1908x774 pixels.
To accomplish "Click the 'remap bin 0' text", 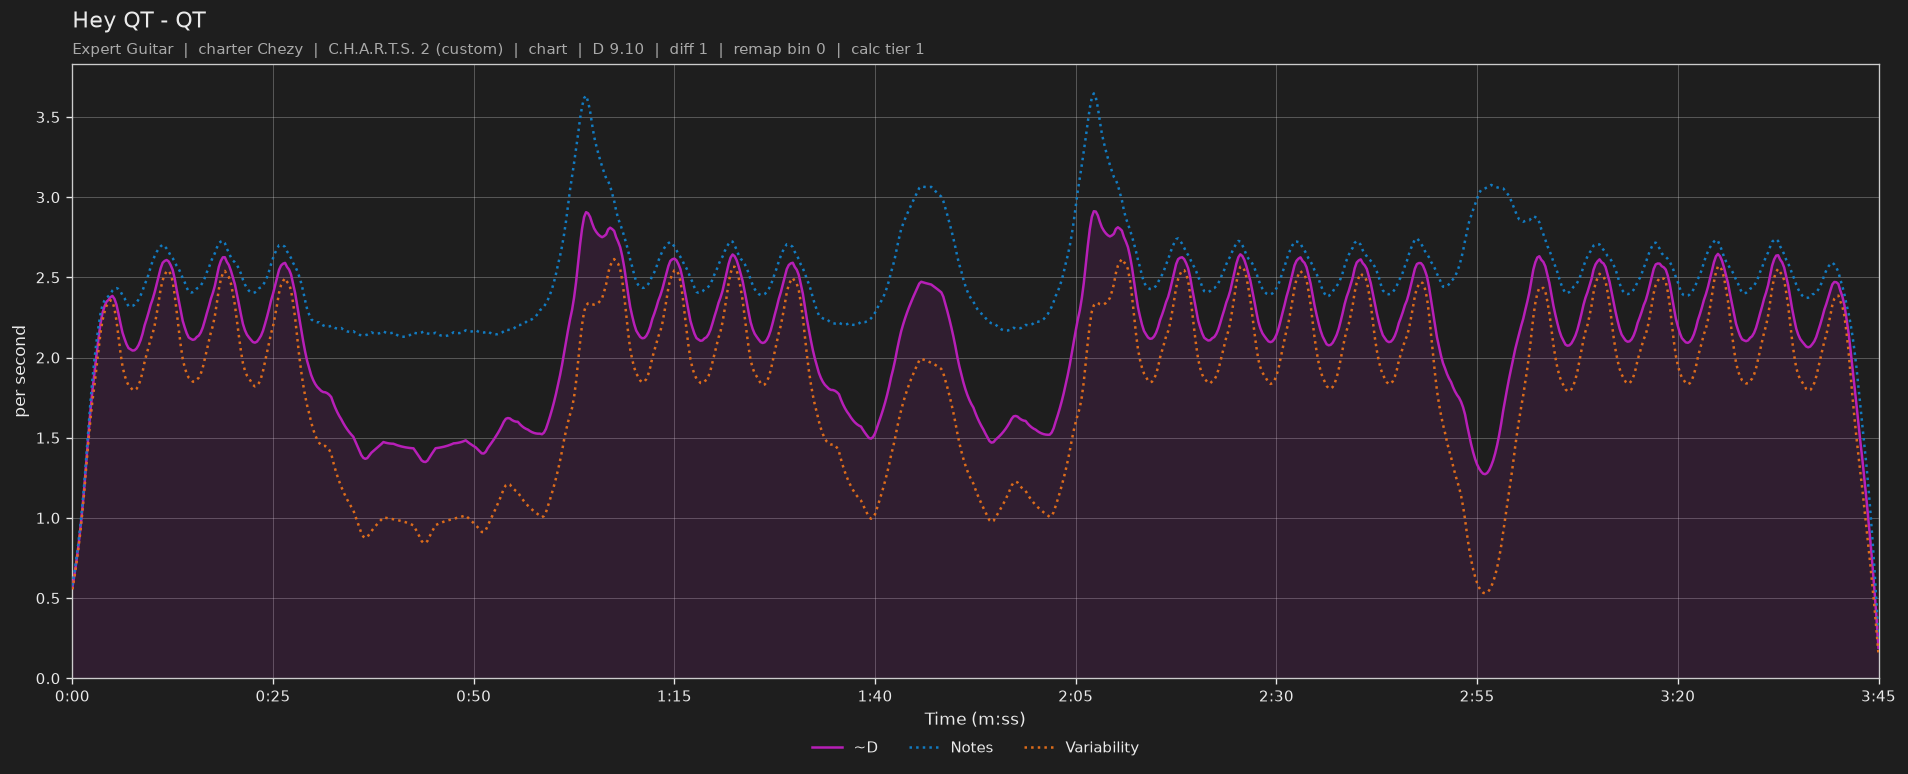I will click(x=779, y=49).
